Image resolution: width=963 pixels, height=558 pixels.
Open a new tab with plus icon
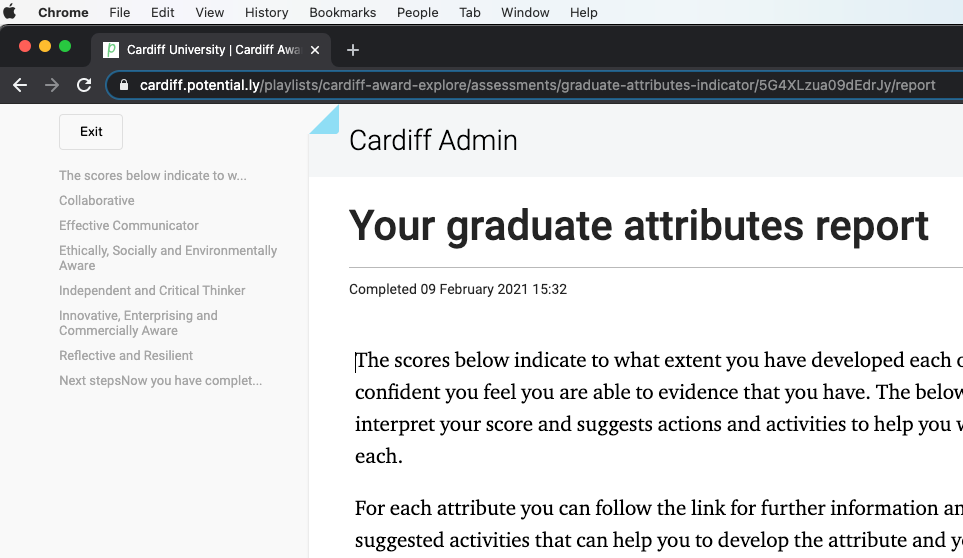click(352, 50)
